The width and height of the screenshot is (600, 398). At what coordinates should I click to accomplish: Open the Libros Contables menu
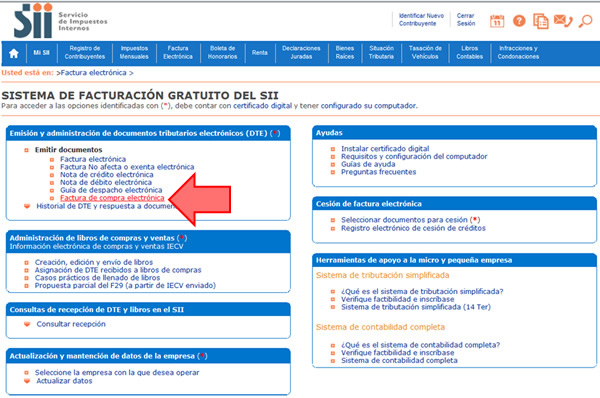pyautogui.click(x=470, y=52)
